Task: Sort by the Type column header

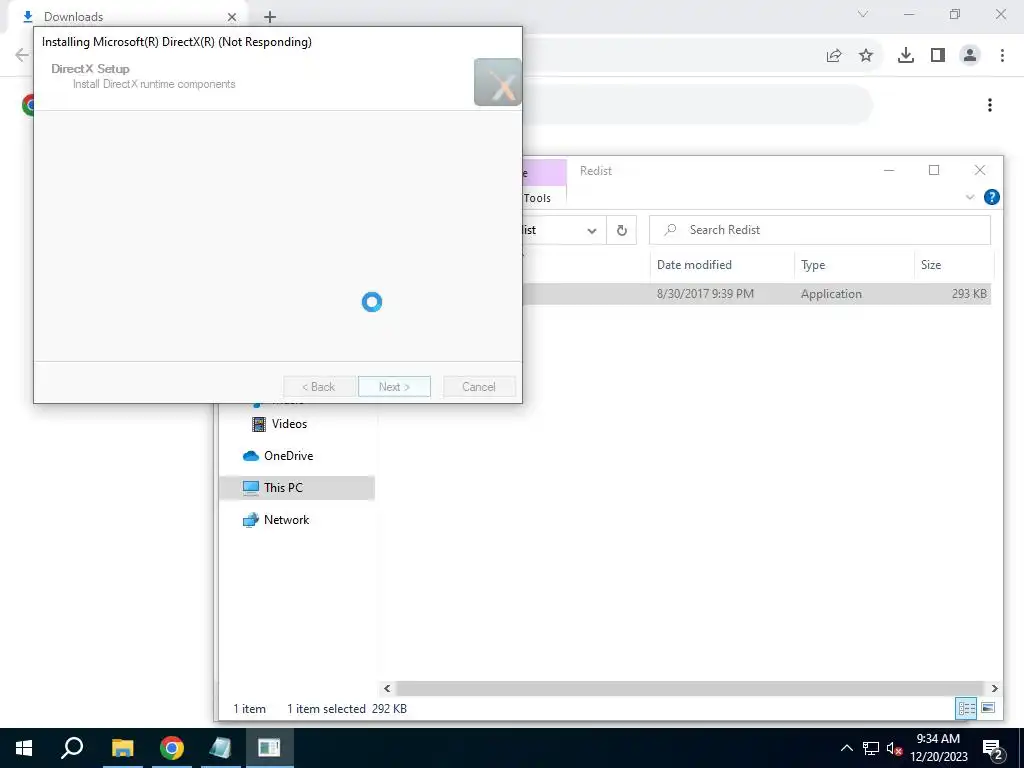Action: click(x=813, y=264)
